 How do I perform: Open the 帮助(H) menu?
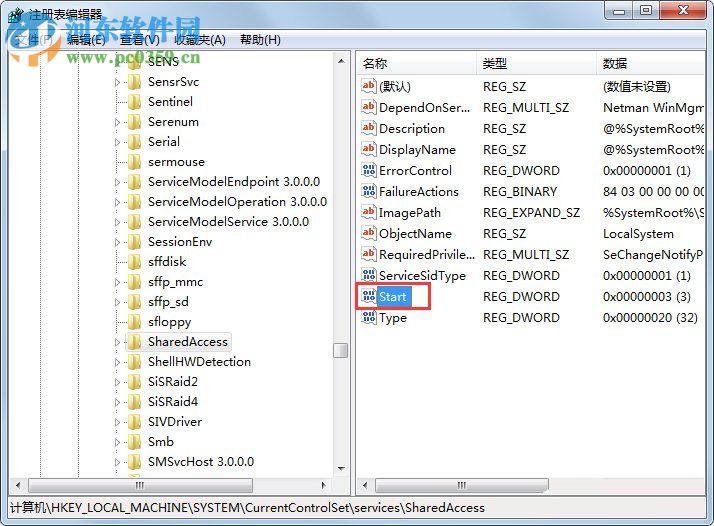tap(260, 40)
